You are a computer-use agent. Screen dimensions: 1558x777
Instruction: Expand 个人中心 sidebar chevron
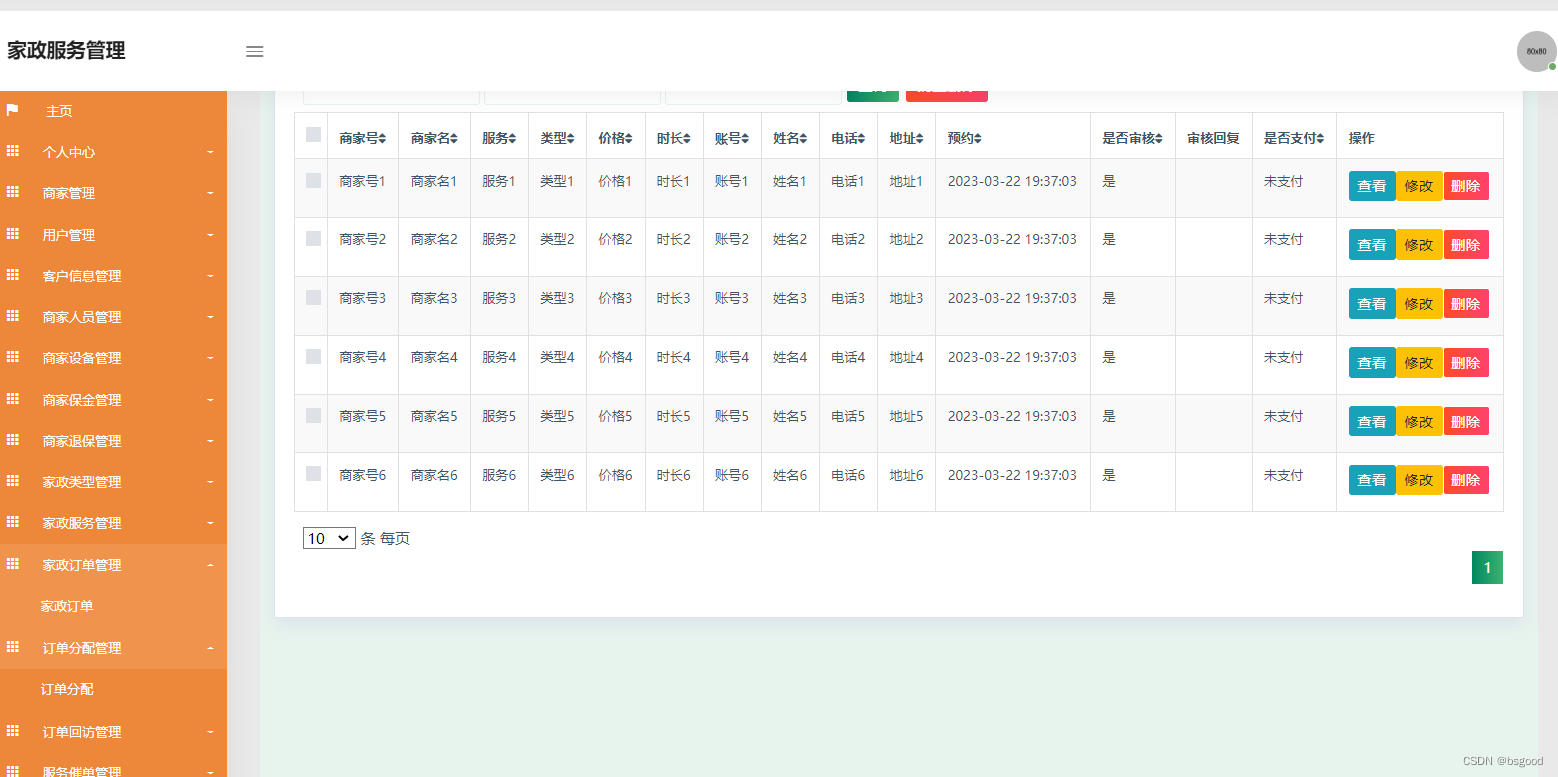(x=210, y=152)
